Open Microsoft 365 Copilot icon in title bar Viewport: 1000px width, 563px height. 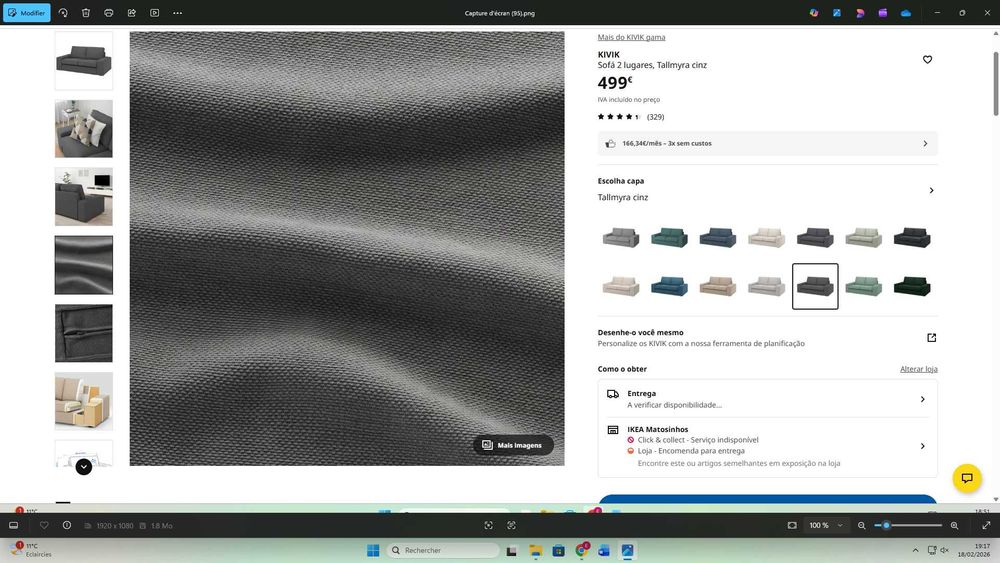[814, 13]
